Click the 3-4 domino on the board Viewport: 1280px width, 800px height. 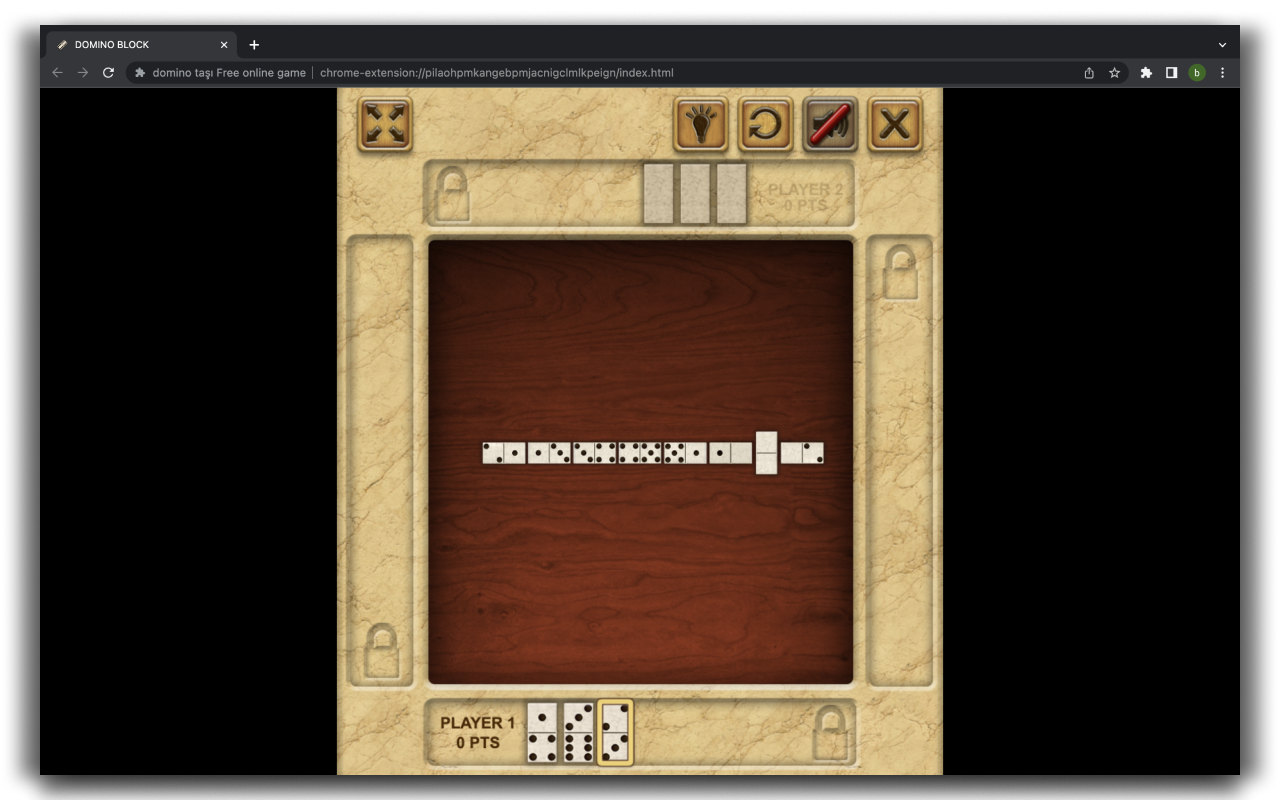click(x=594, y=453)
